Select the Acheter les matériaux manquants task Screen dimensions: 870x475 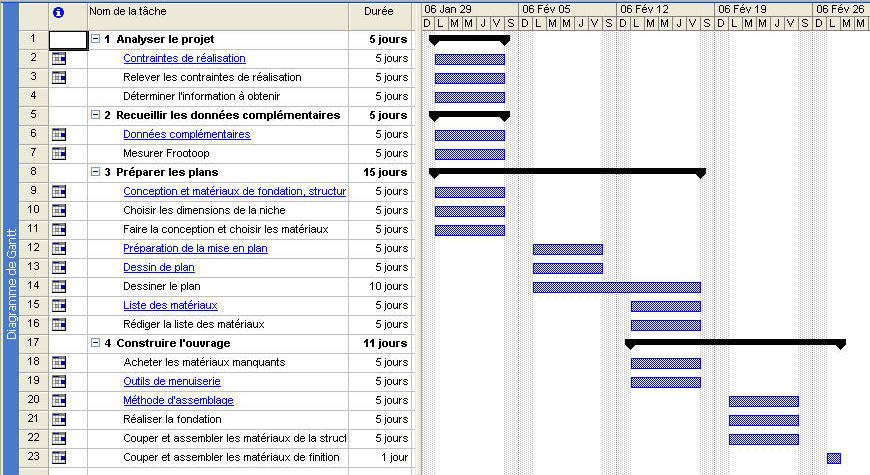204,362
